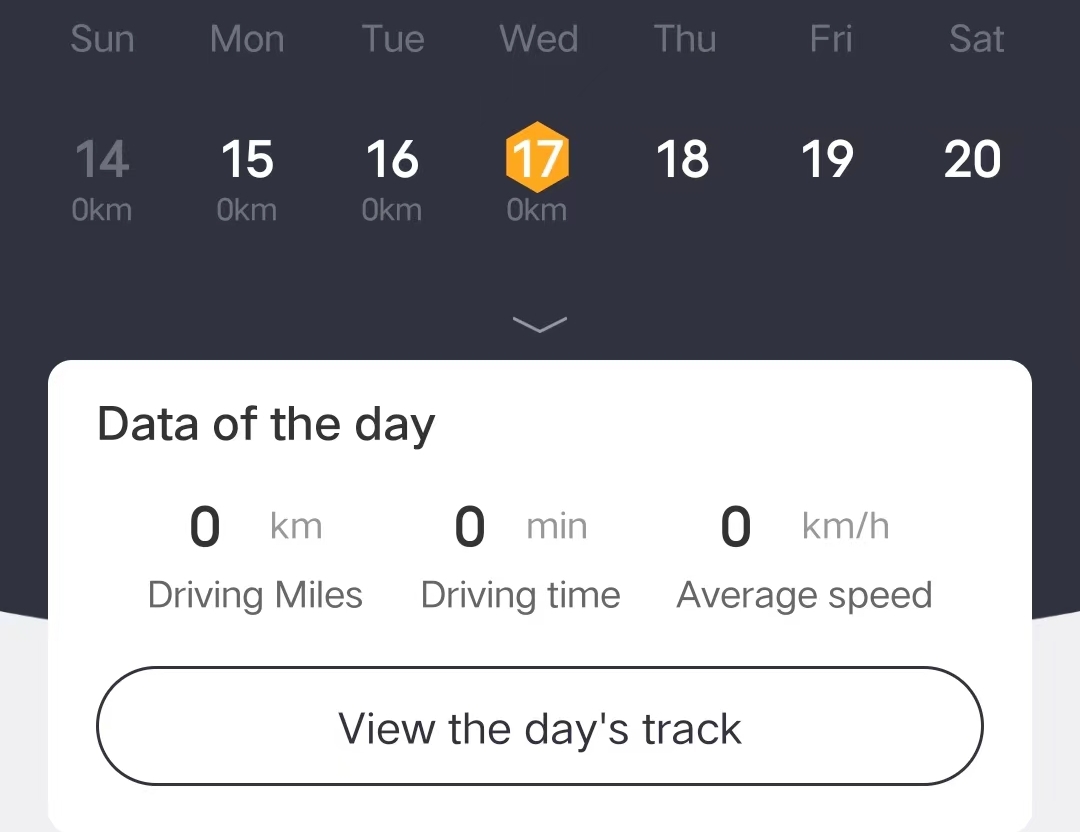Open View the day's track
The image size is (1080, 832).
540,727
